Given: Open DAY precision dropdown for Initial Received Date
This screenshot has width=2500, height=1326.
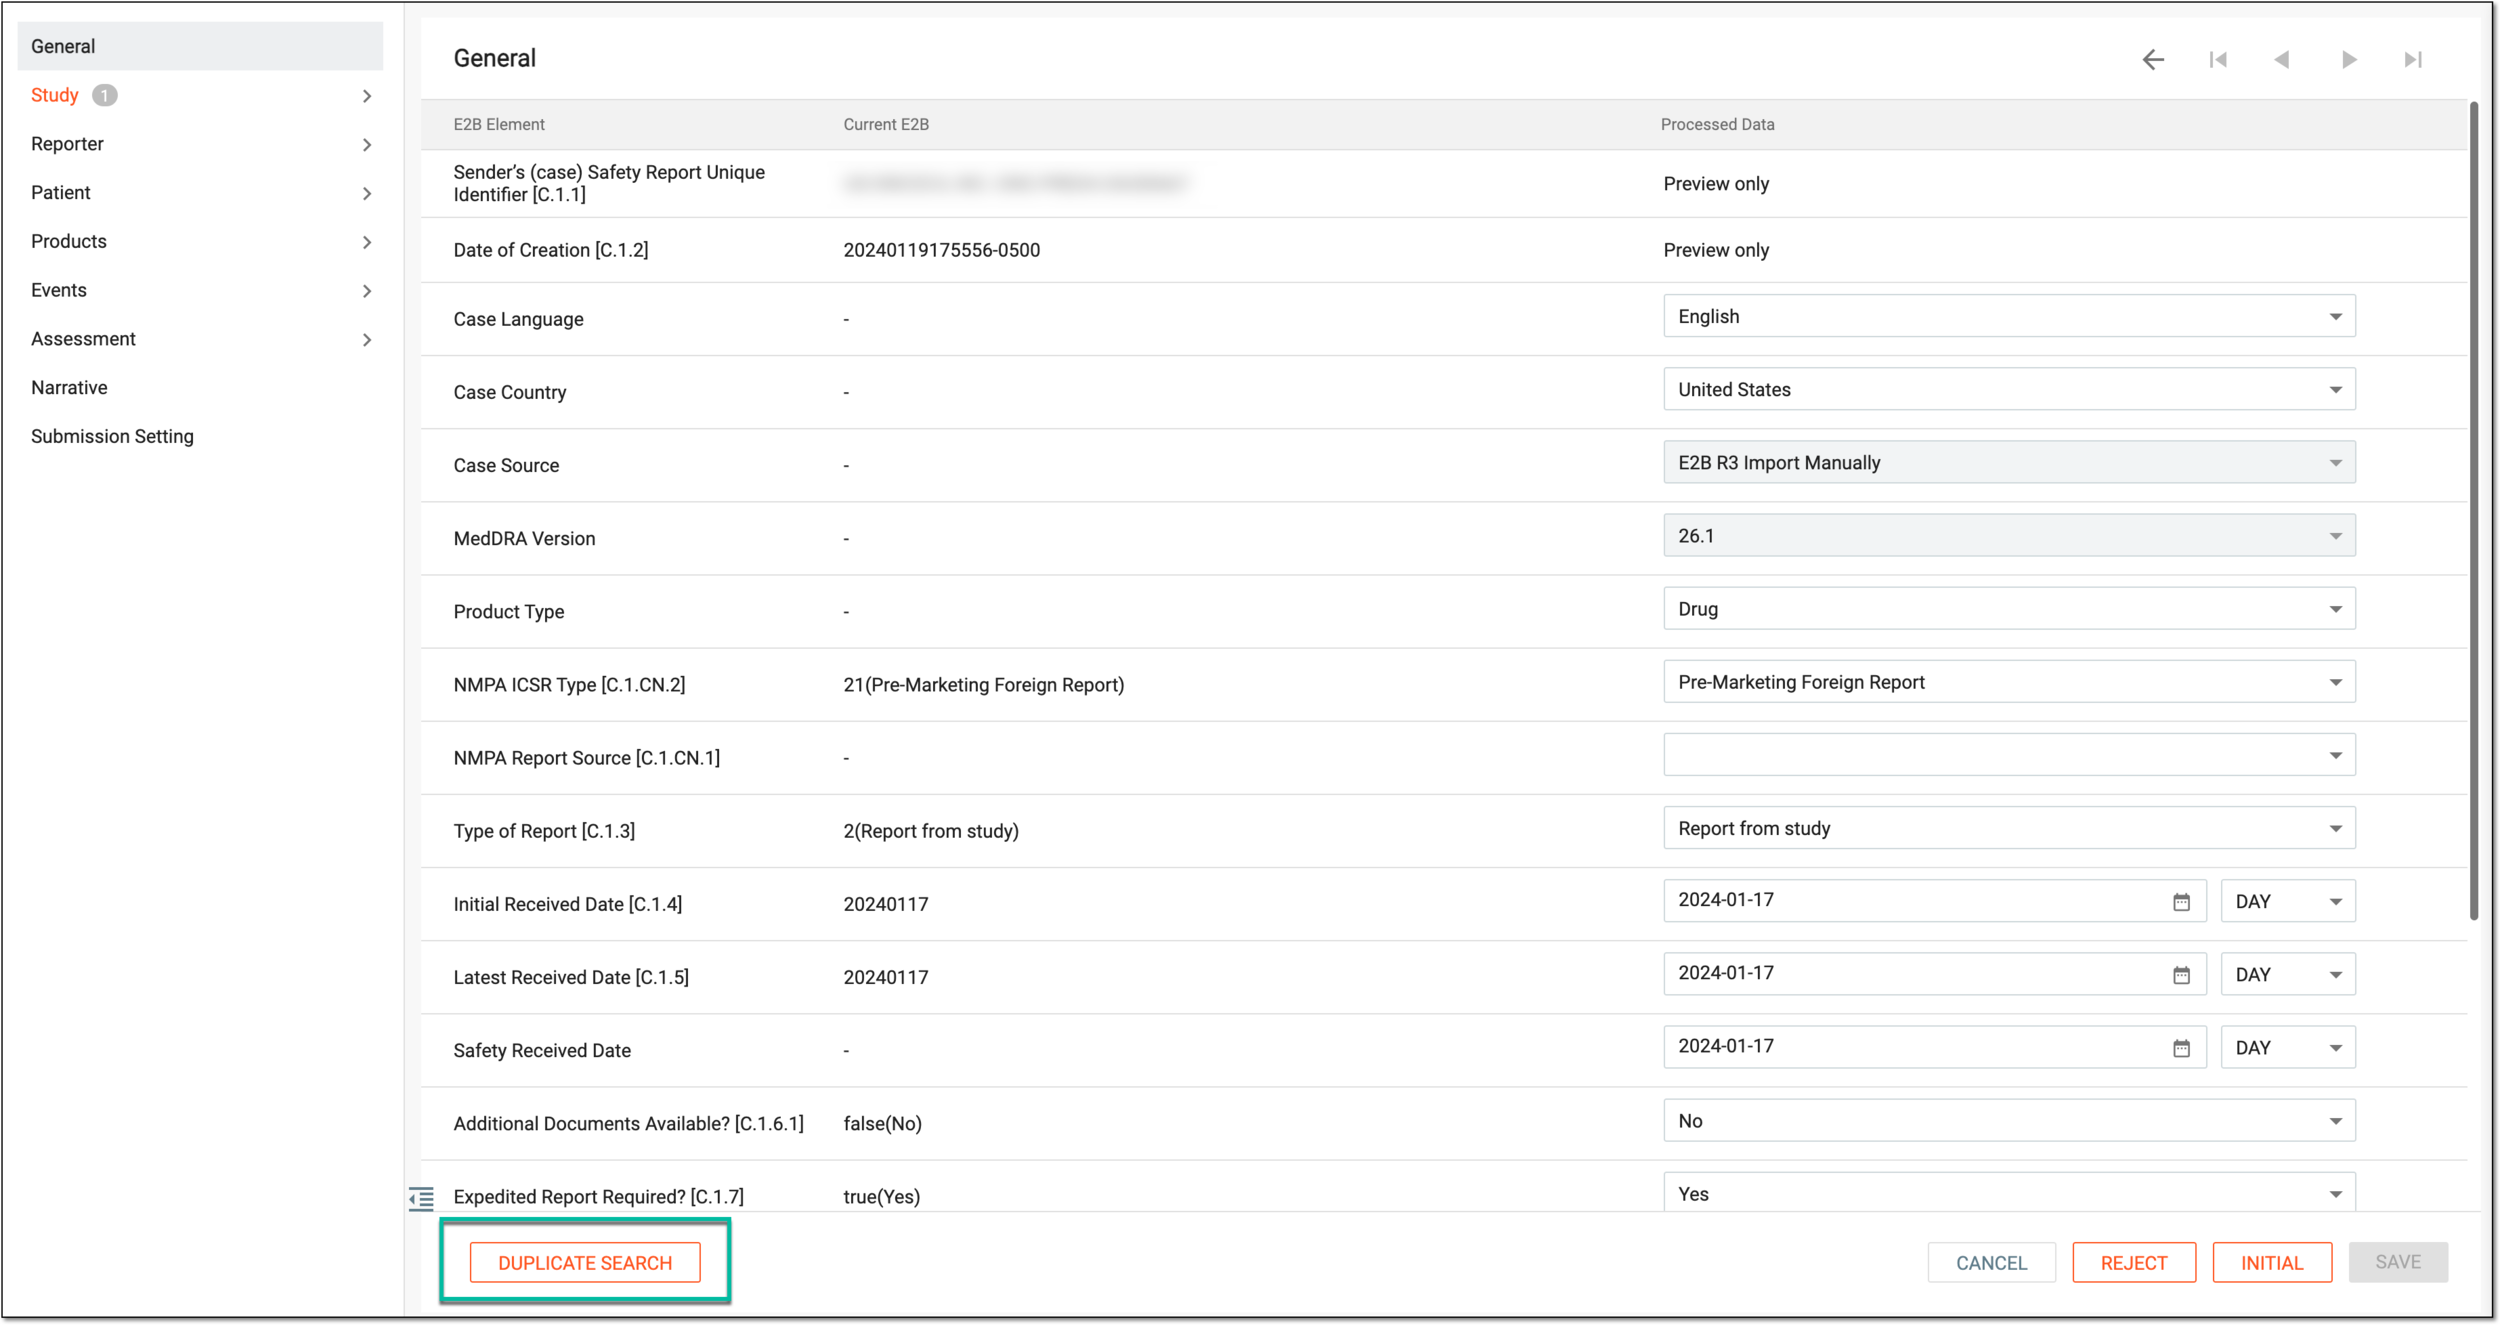Looking at the screenshot, I should [2288, 901].
